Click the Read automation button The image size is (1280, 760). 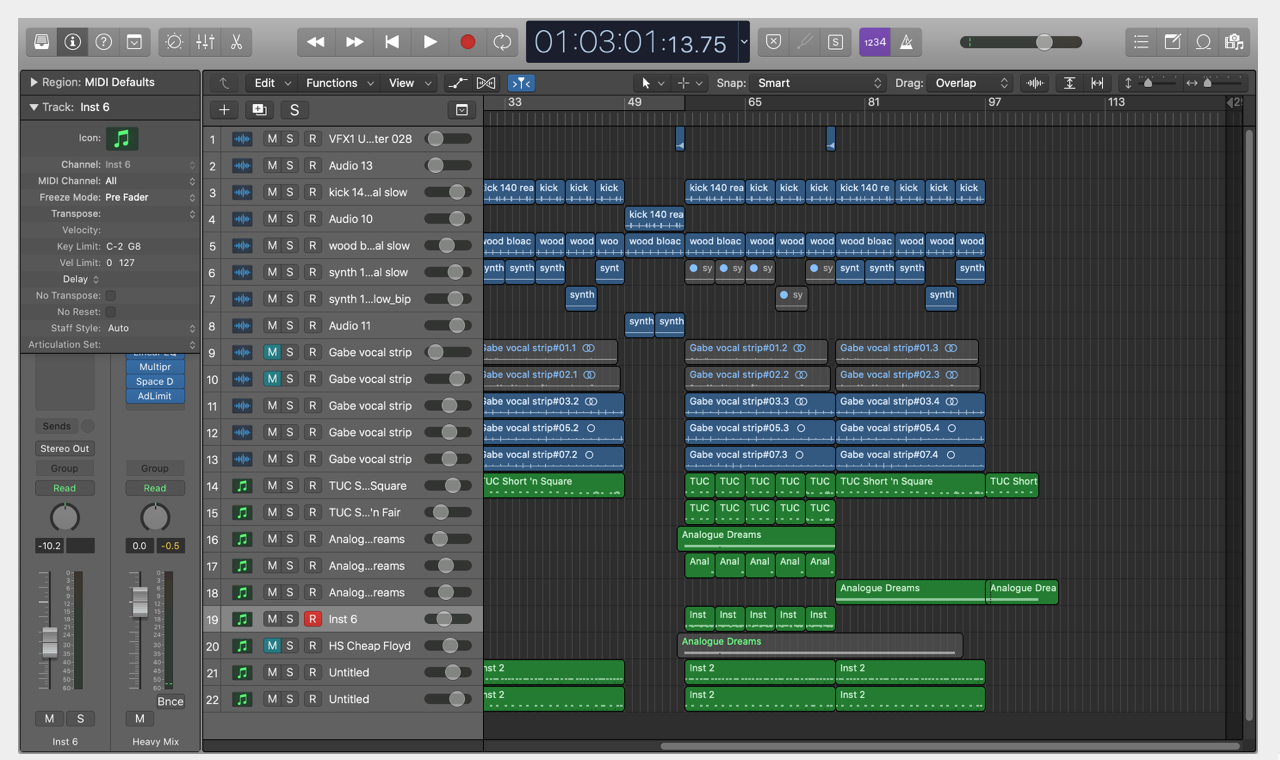click(x=65, y=488)
